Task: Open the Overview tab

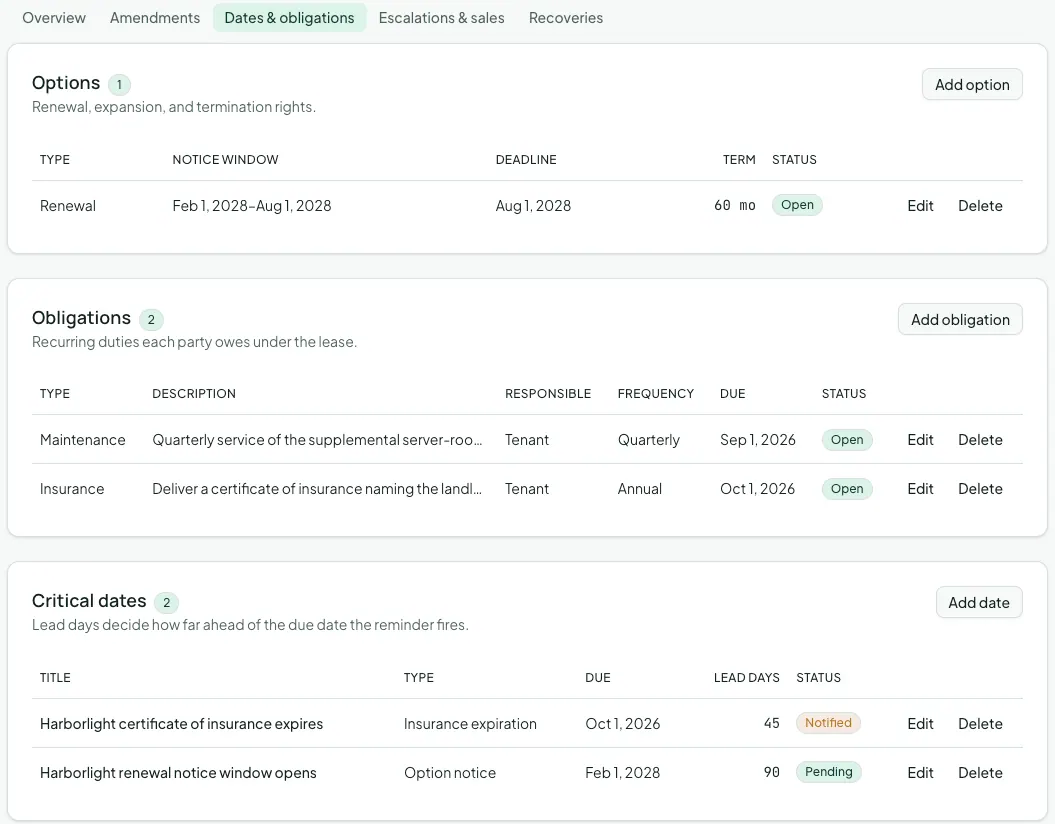Action: [x=54, y=18]
